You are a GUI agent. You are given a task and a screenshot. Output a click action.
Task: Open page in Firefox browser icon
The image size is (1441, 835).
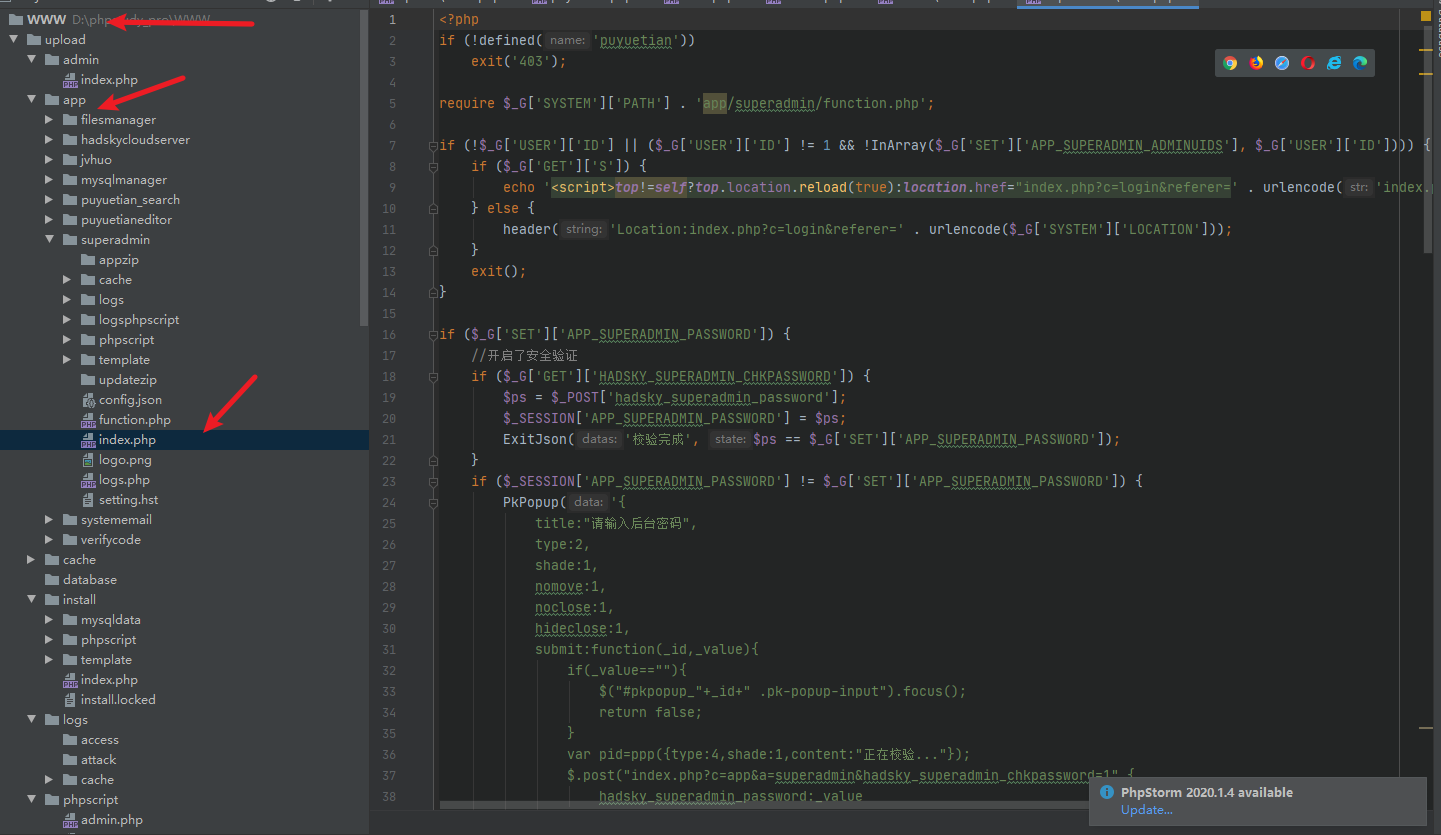(1256, 63)
